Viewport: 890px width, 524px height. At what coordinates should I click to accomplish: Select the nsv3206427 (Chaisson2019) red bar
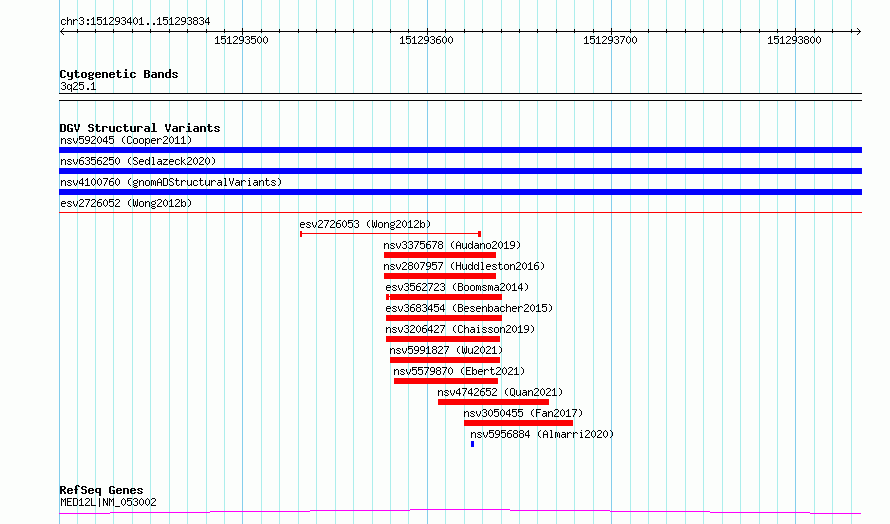coord(443,339)
